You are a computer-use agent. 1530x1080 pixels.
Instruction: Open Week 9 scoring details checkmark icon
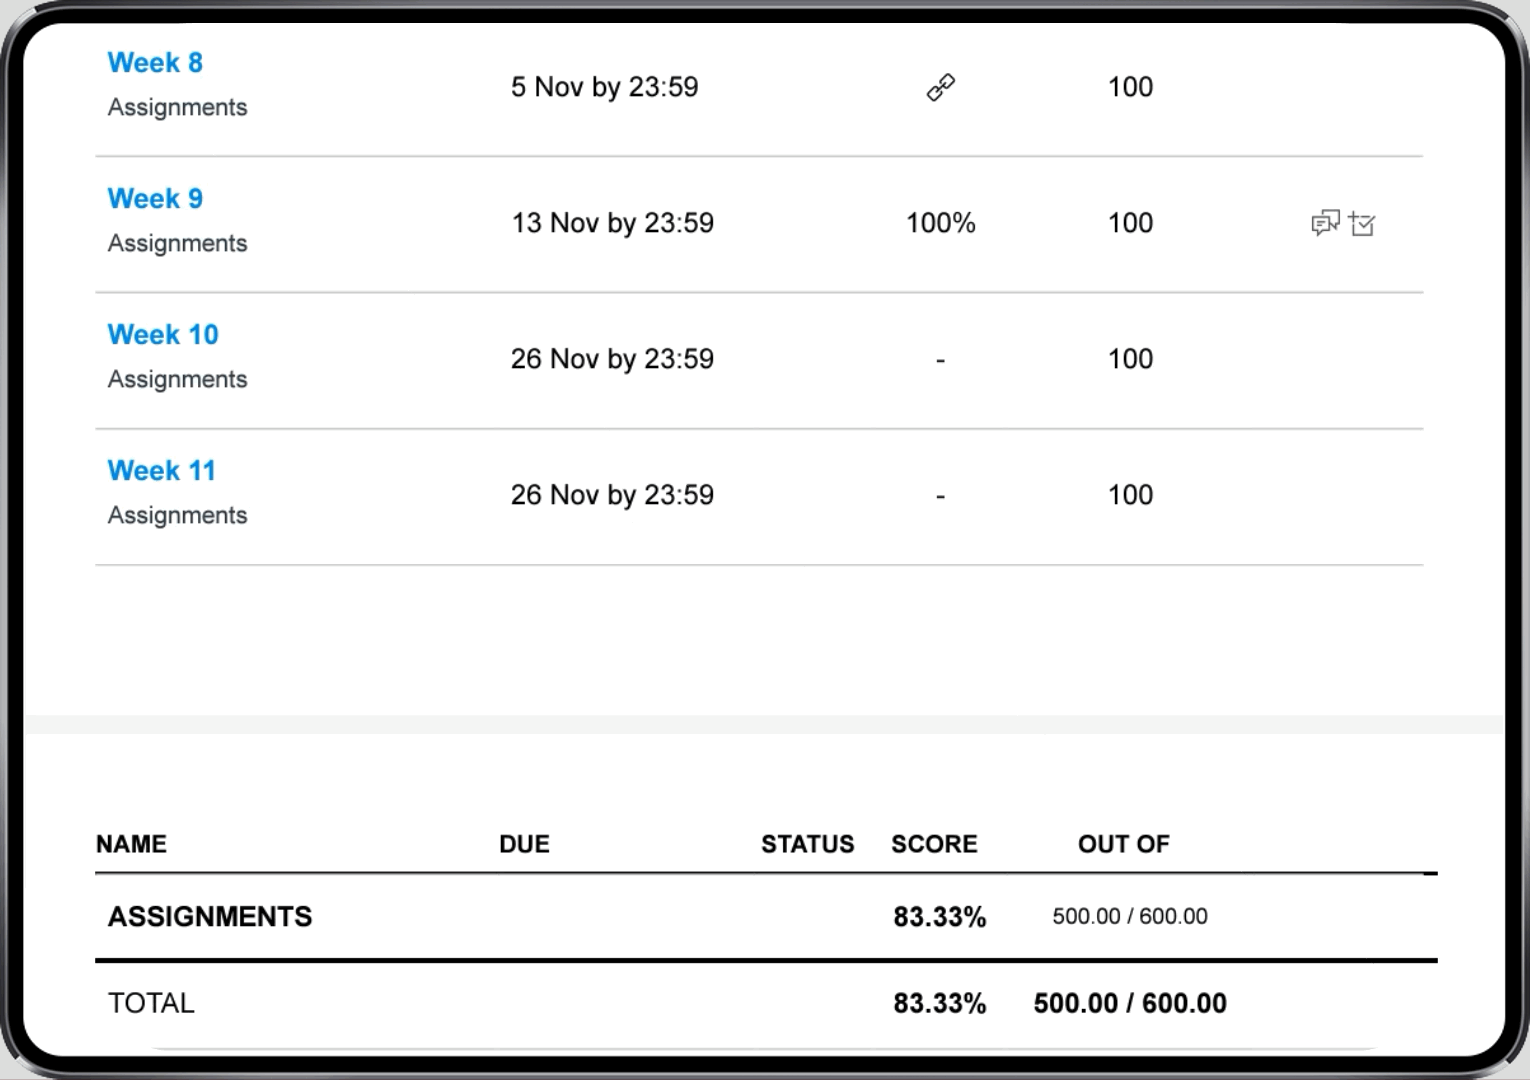(1362, 224)
